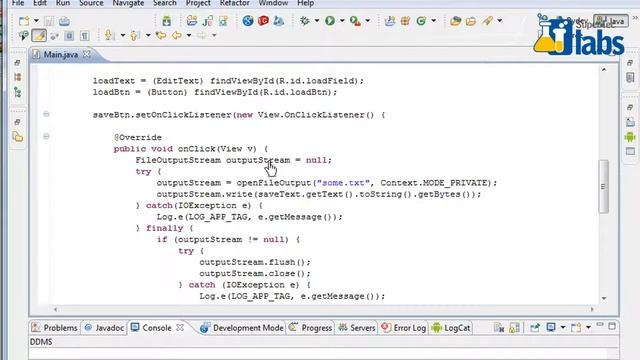Viewport: 640px width, 360px height.
Task: Toggle Block Selection Mode button
Action: pos(69,36)
